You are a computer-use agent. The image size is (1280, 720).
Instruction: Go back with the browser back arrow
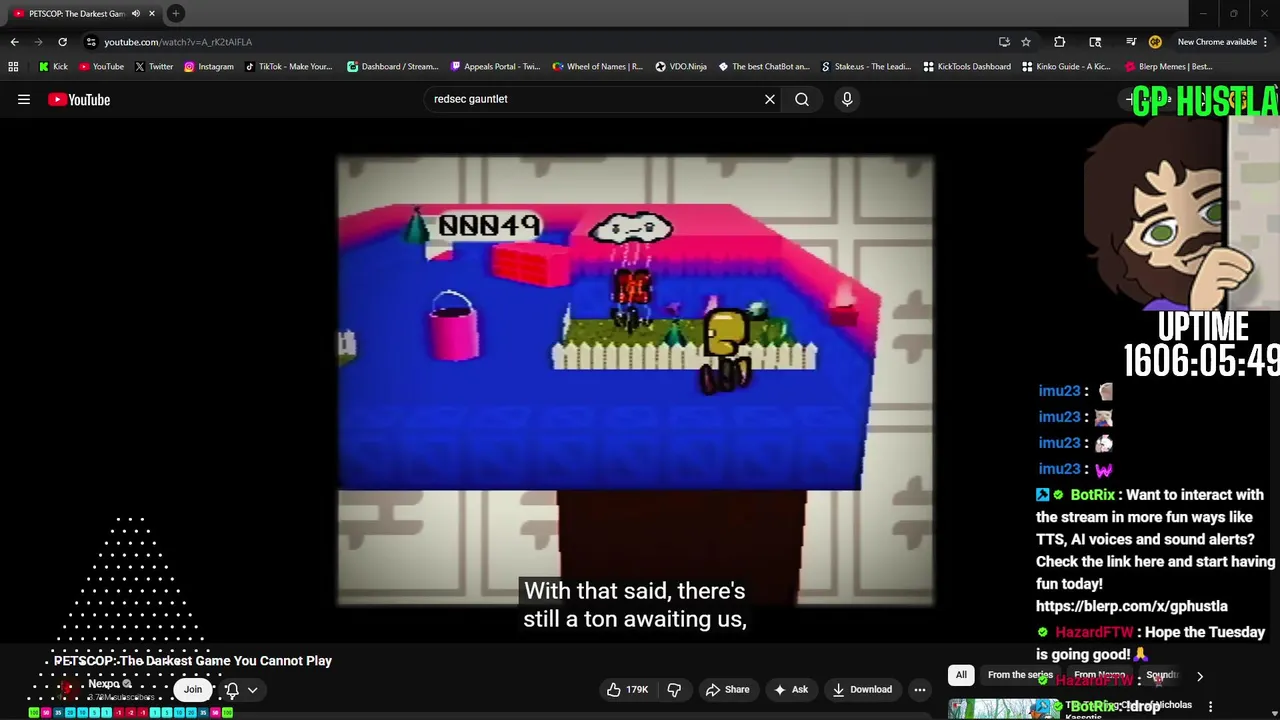coord(14,42)
